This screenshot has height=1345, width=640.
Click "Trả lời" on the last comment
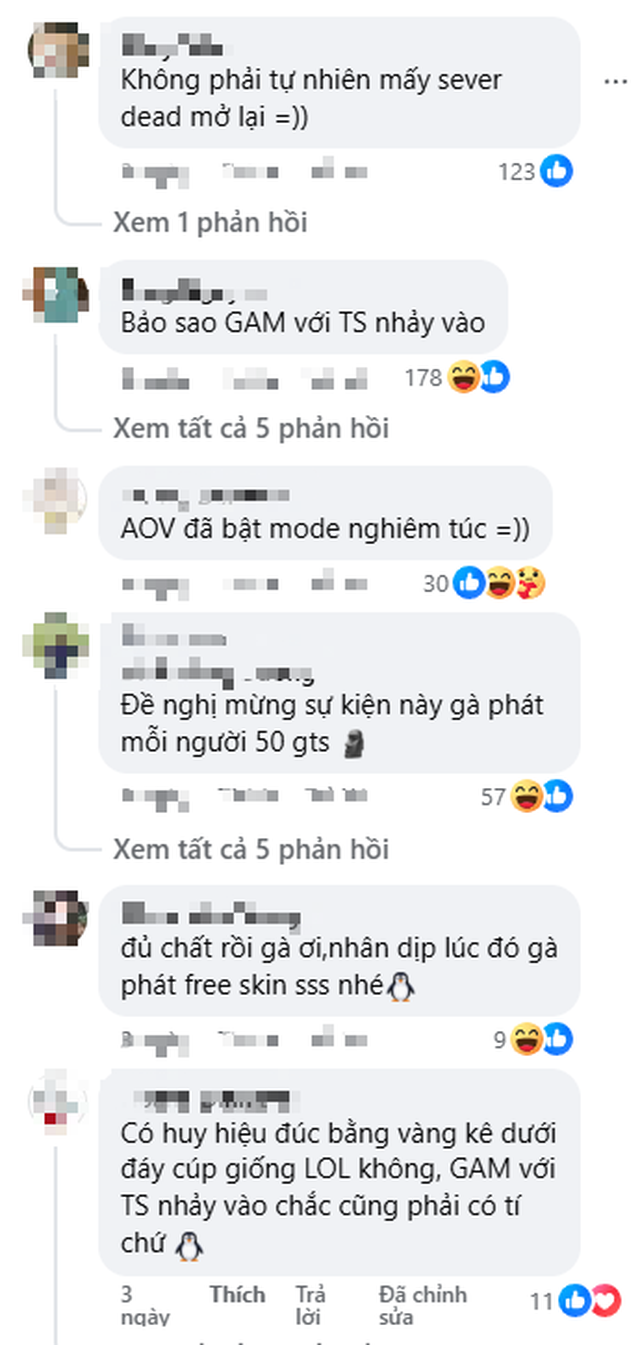(311, 1305)
